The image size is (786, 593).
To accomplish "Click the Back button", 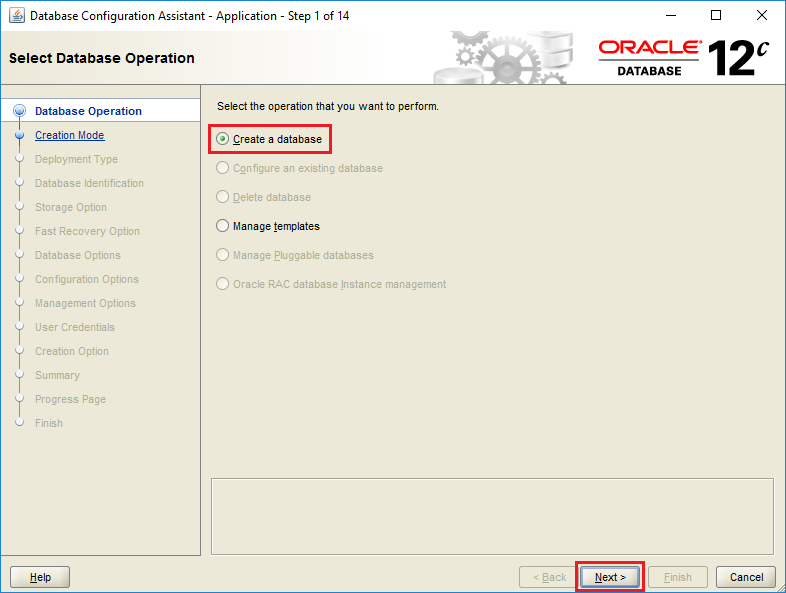I will pos(549,577).
